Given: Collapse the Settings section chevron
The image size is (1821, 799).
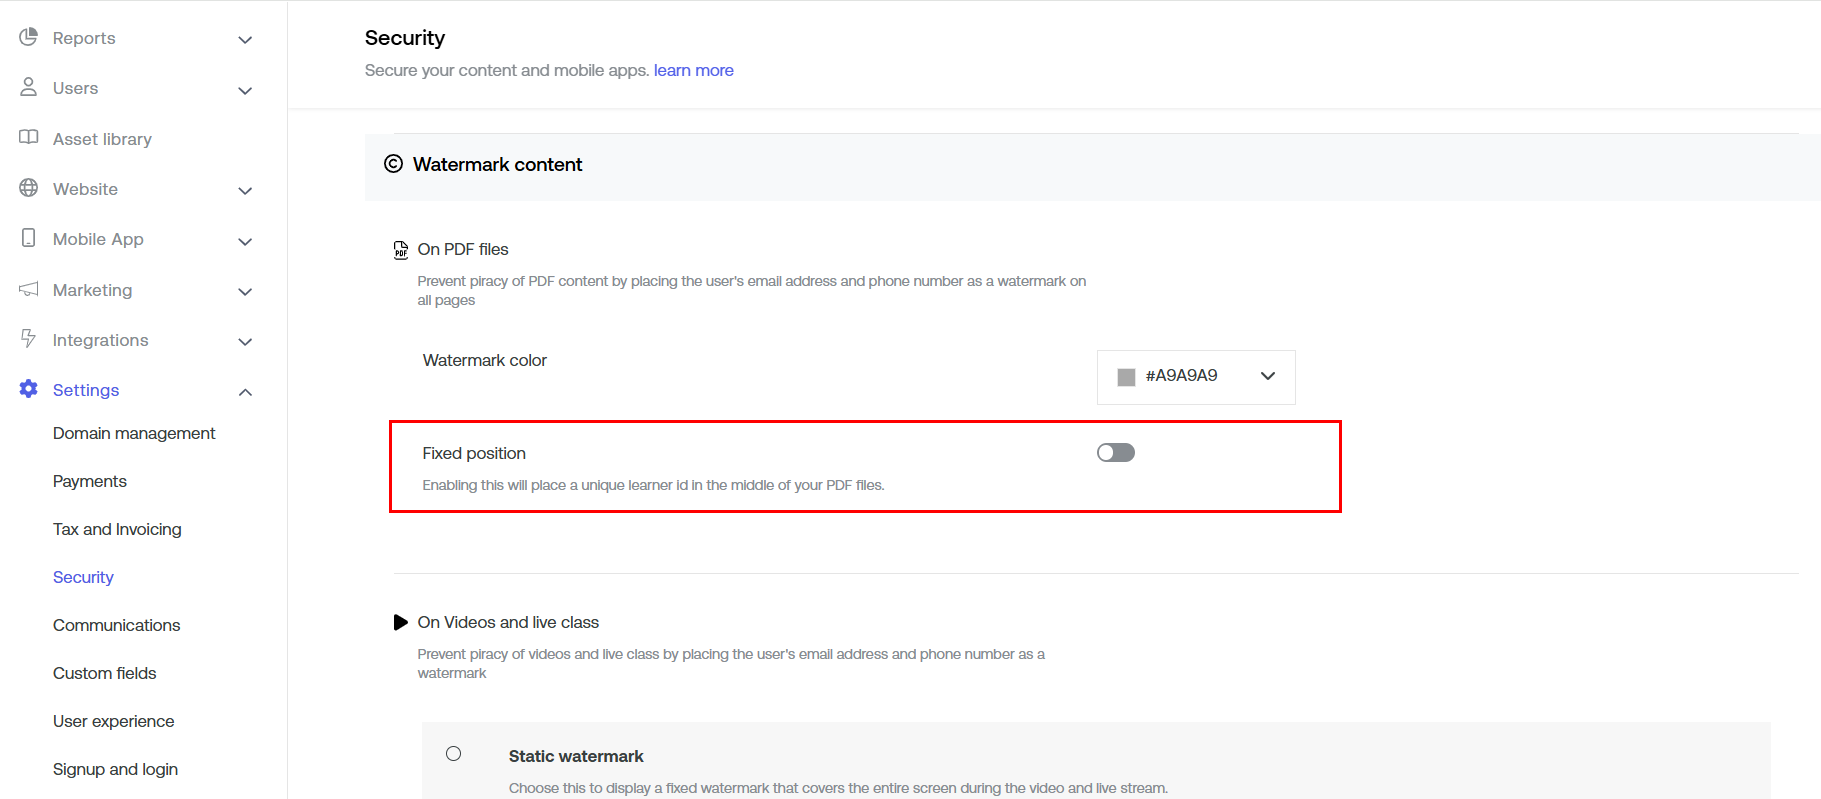Looking at the screenshot, I should coord(245,392).
